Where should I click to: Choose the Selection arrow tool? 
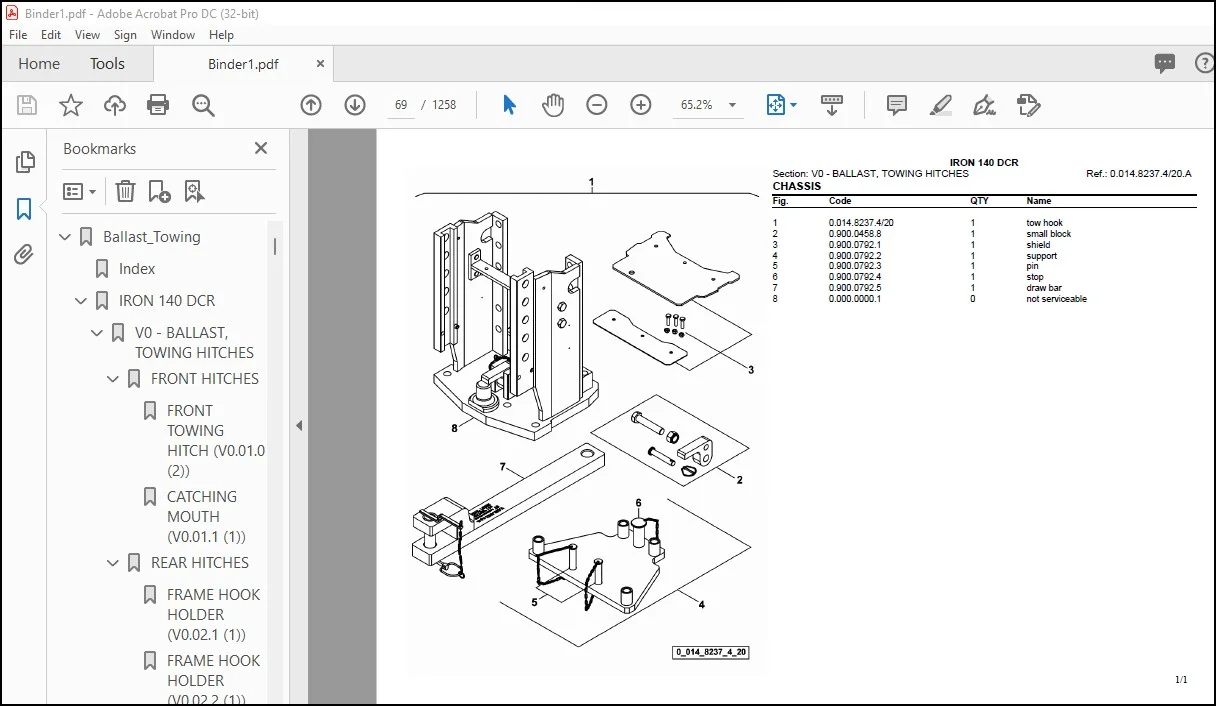509,105
